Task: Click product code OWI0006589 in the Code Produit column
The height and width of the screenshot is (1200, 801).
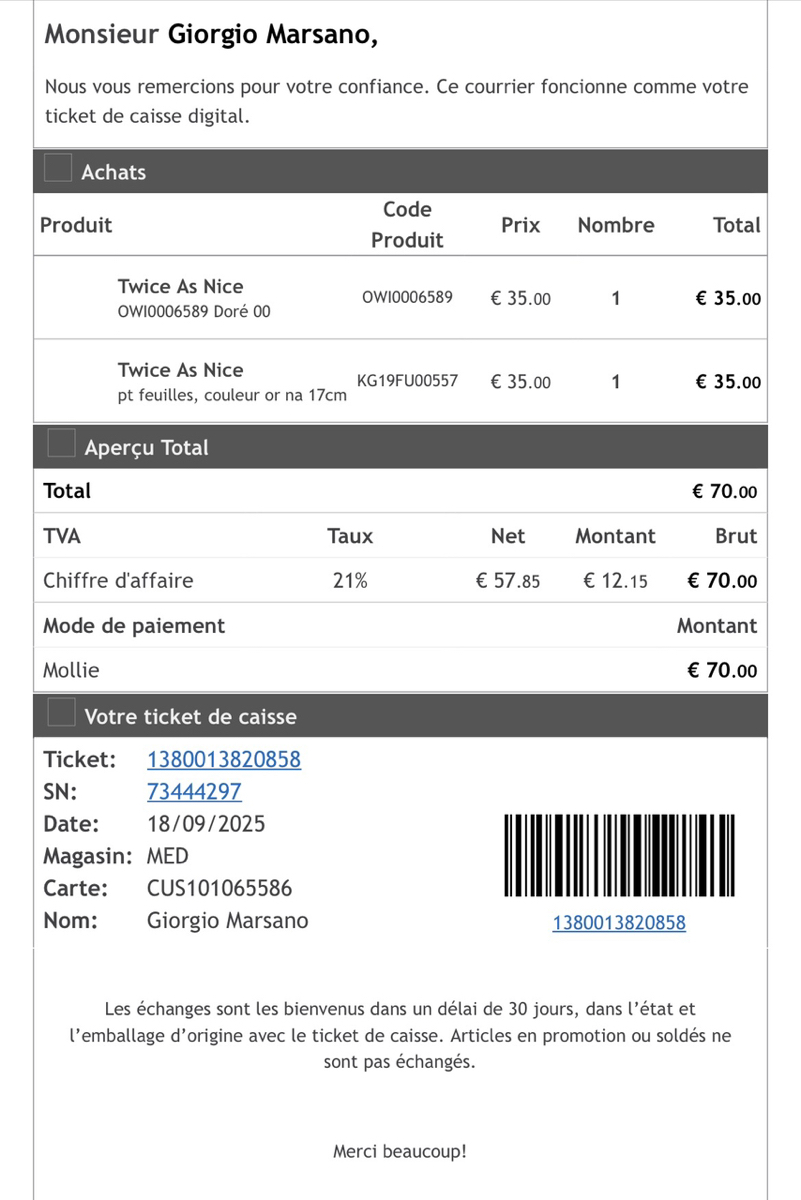Action: click(x=407, y=297)
